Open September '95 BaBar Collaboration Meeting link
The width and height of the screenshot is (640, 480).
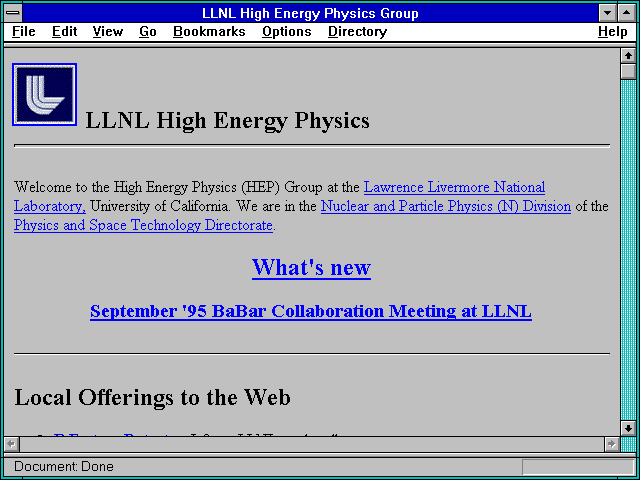point(311,311)
